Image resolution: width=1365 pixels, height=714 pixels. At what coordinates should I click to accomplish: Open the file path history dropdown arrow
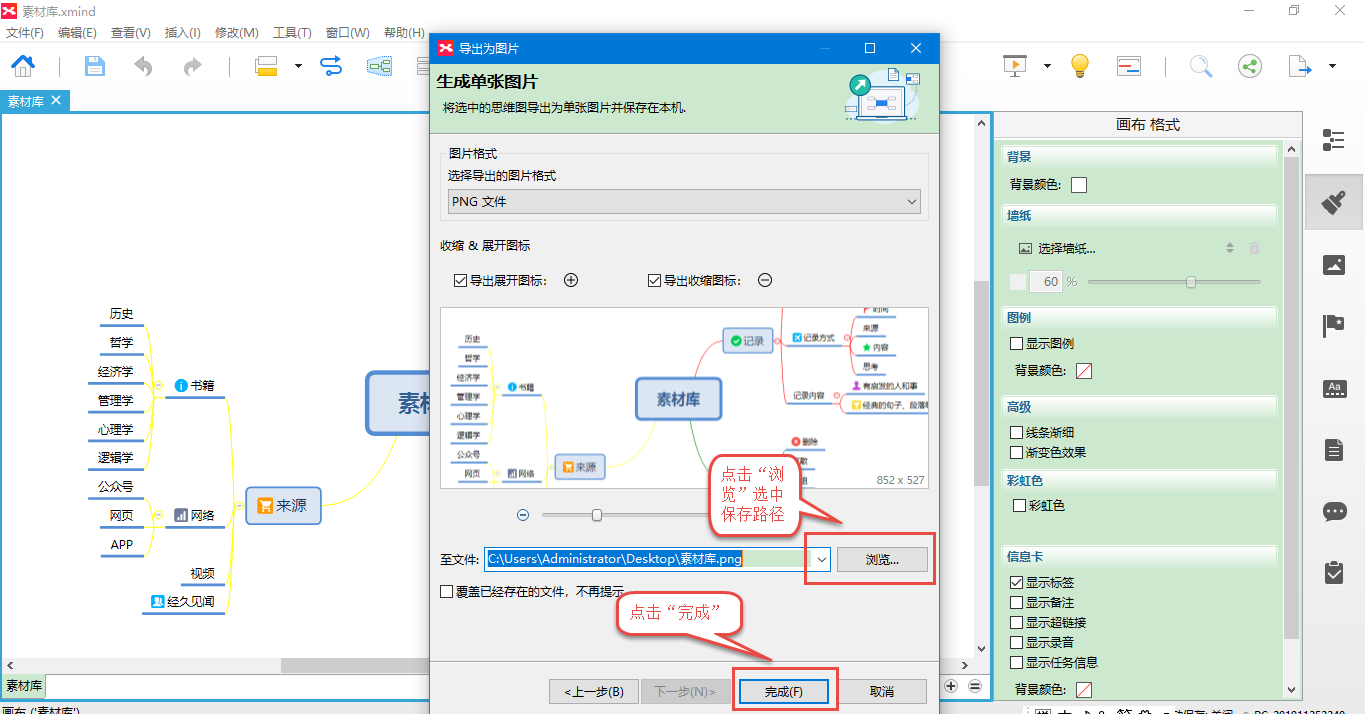pos(822,559)
